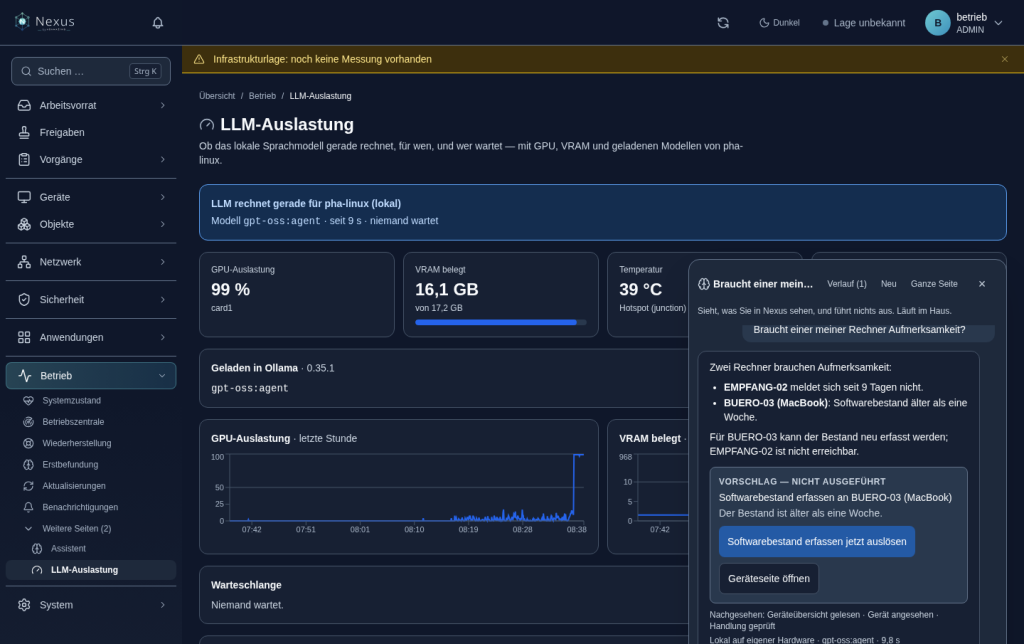The height and width of the screenshot is (644, 1024).
Task: Click the System gear icon
Action: click(x=24, y=605)
